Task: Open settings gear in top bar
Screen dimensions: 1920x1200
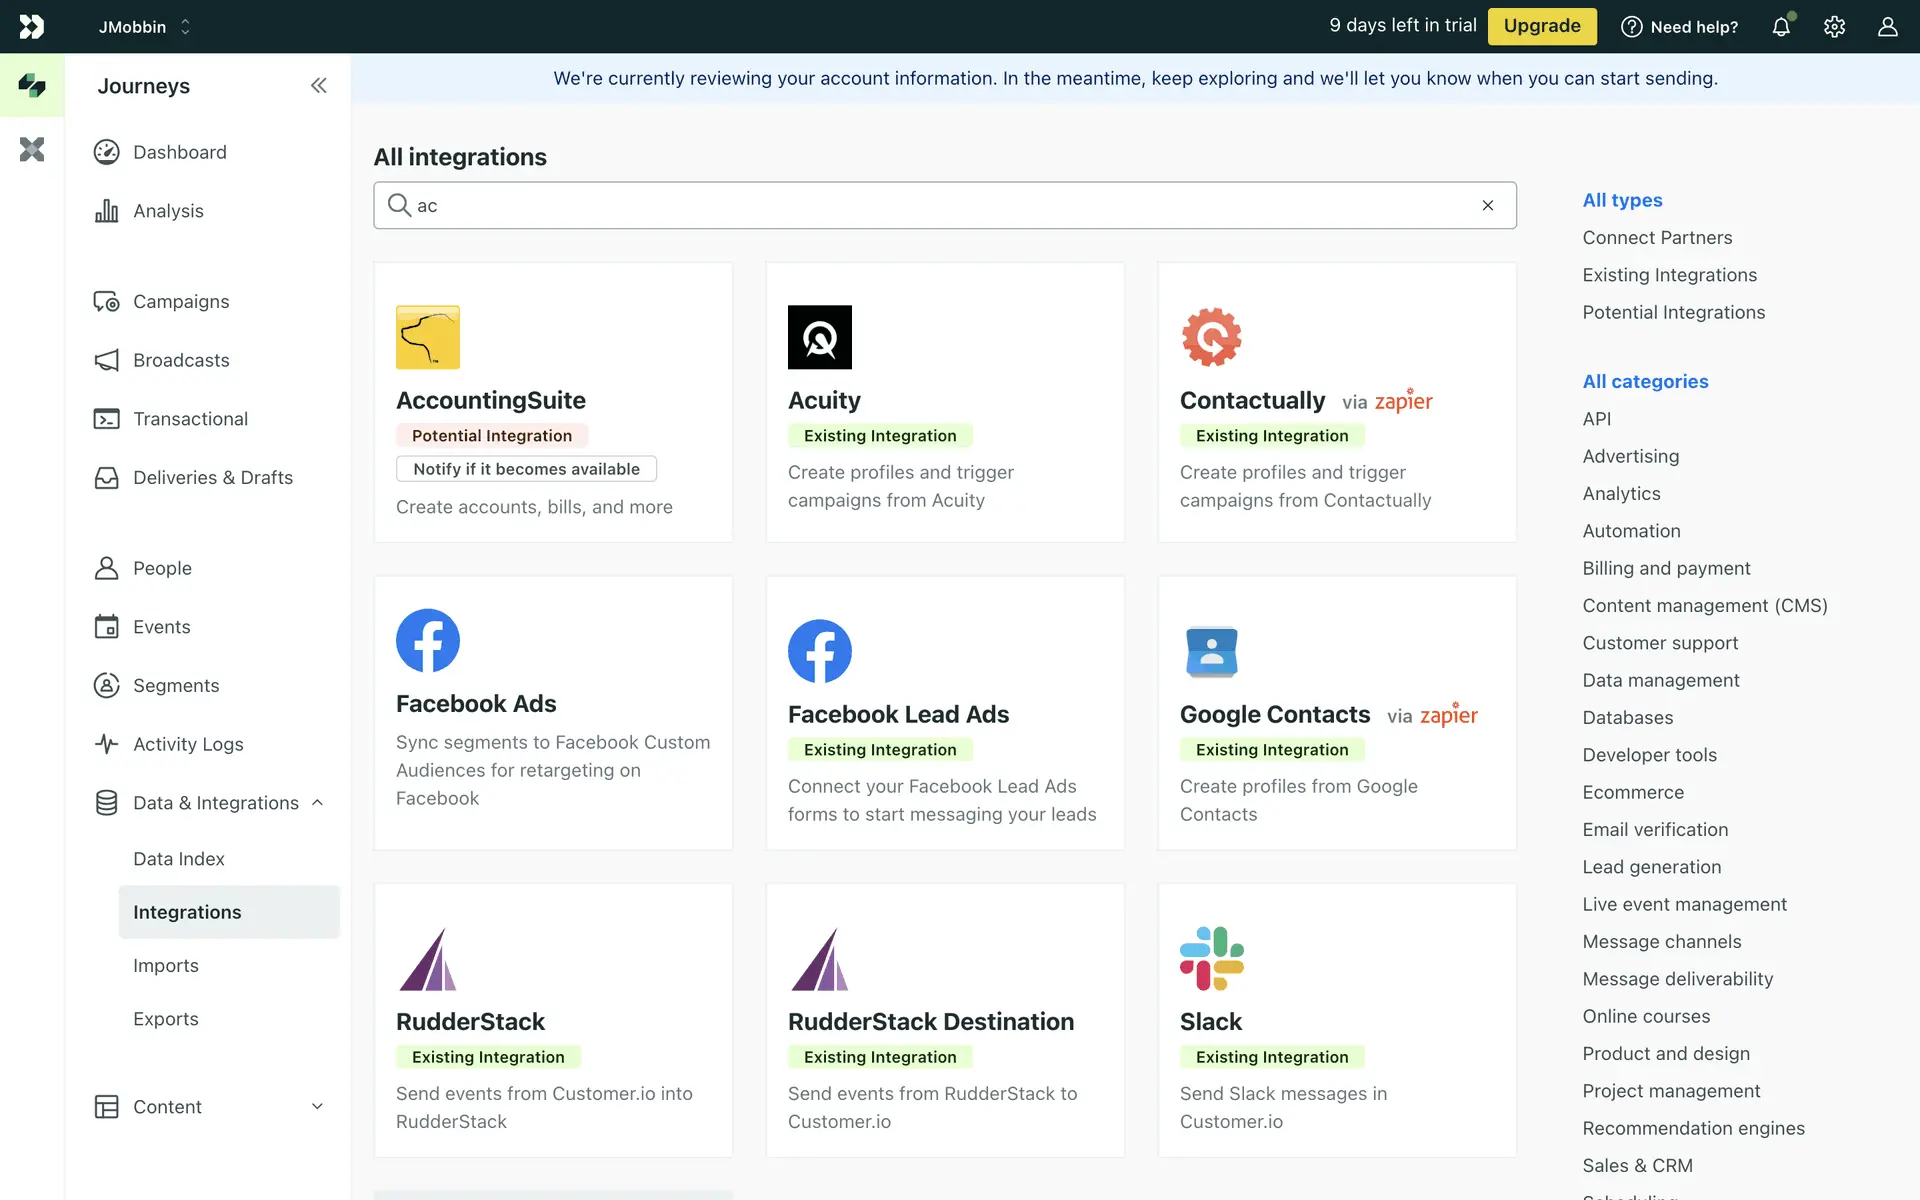Action: tap(1834, 27)
